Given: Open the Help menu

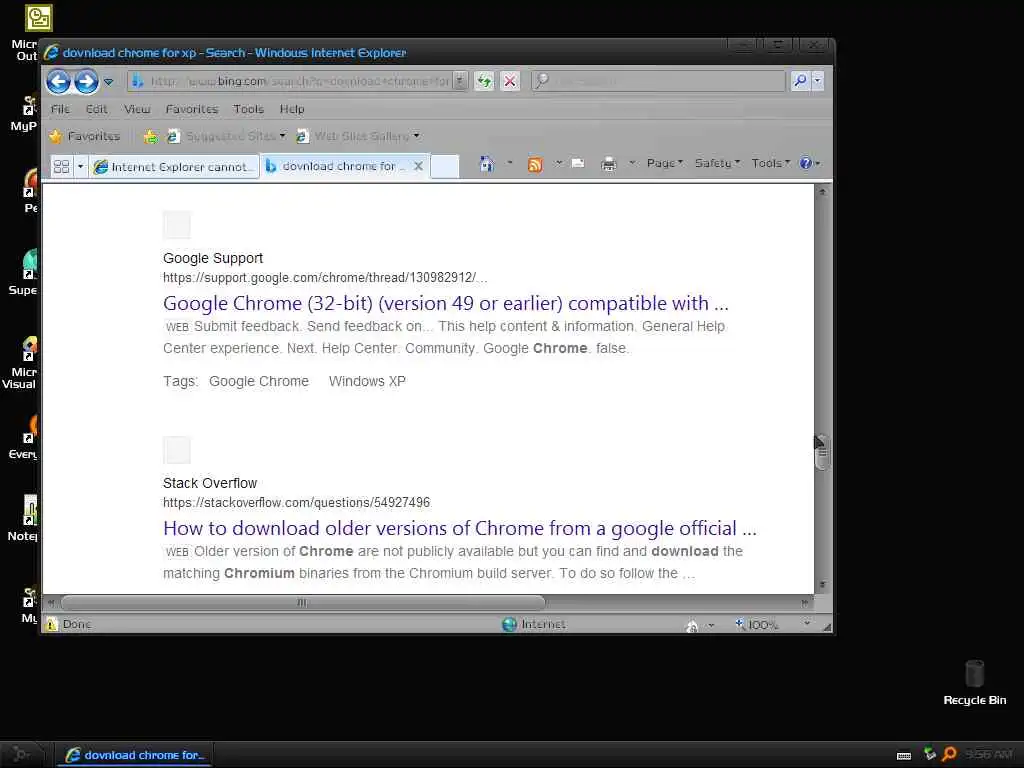Looking at the screenshot, I should tap(292, 109).
